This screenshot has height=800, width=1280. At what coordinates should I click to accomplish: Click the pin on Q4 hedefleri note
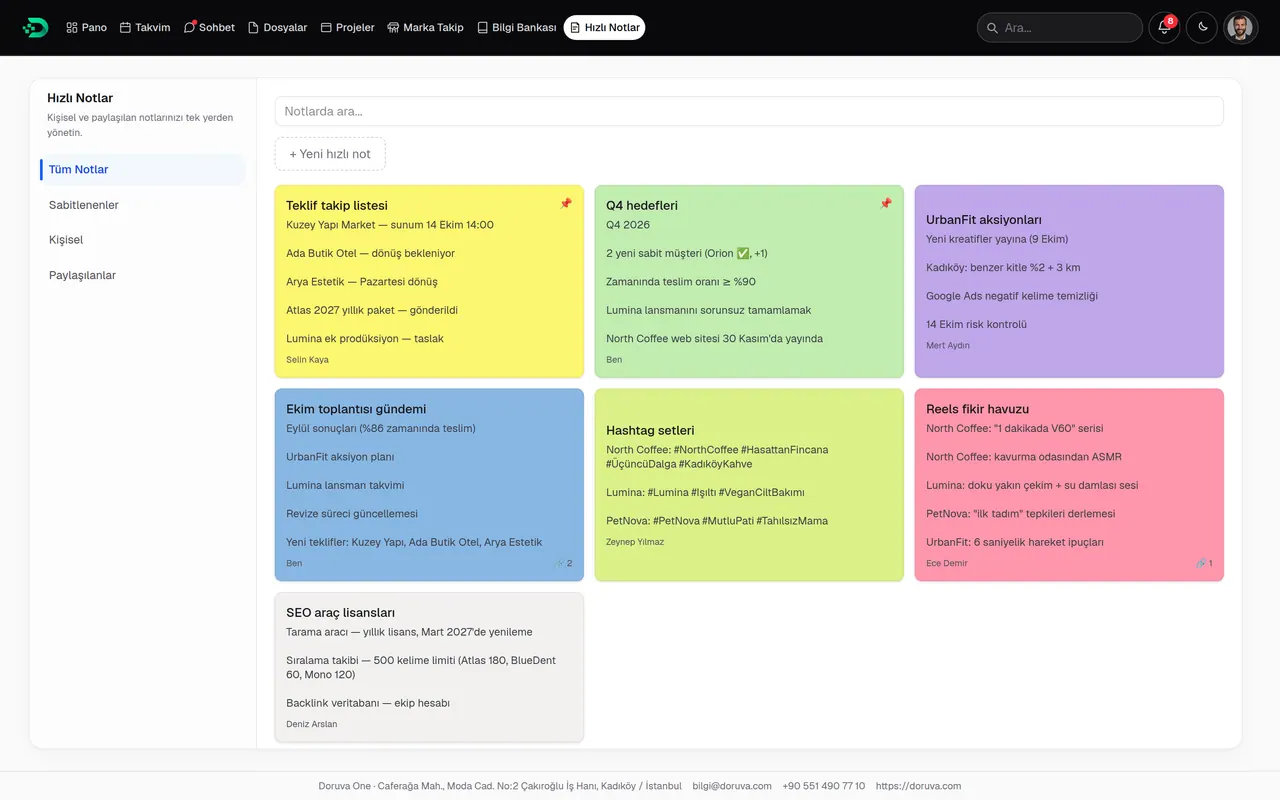pos(885,204)
